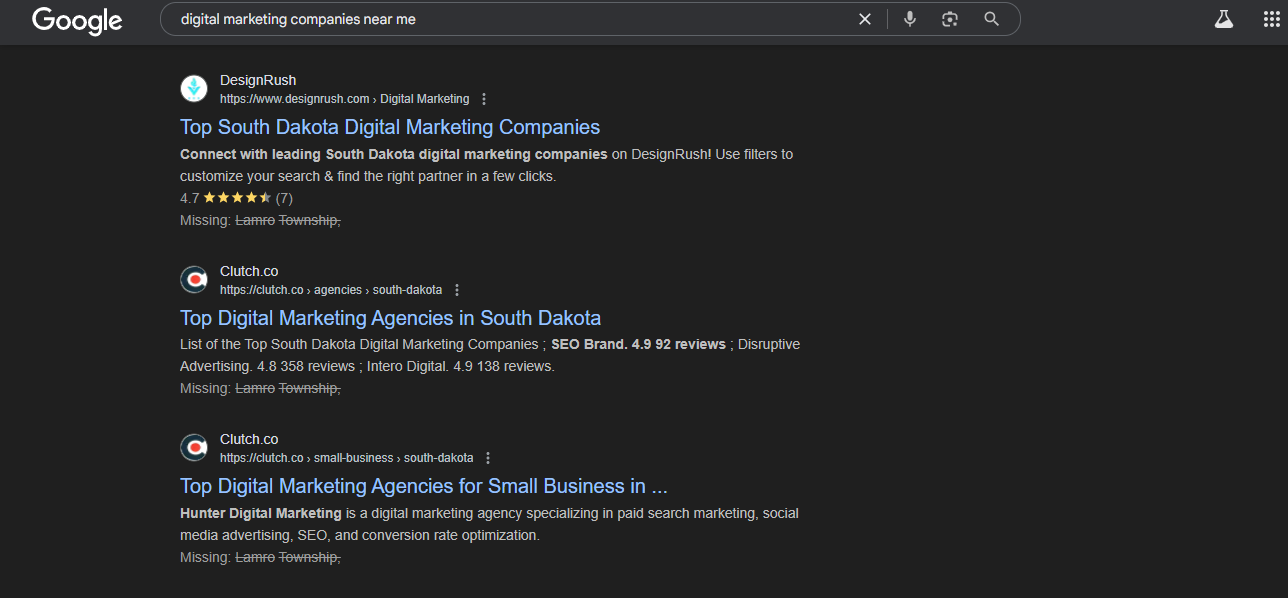Click the DesignRush site name
The width and height of the screenshot is (1288, 598).
[258, 80]
